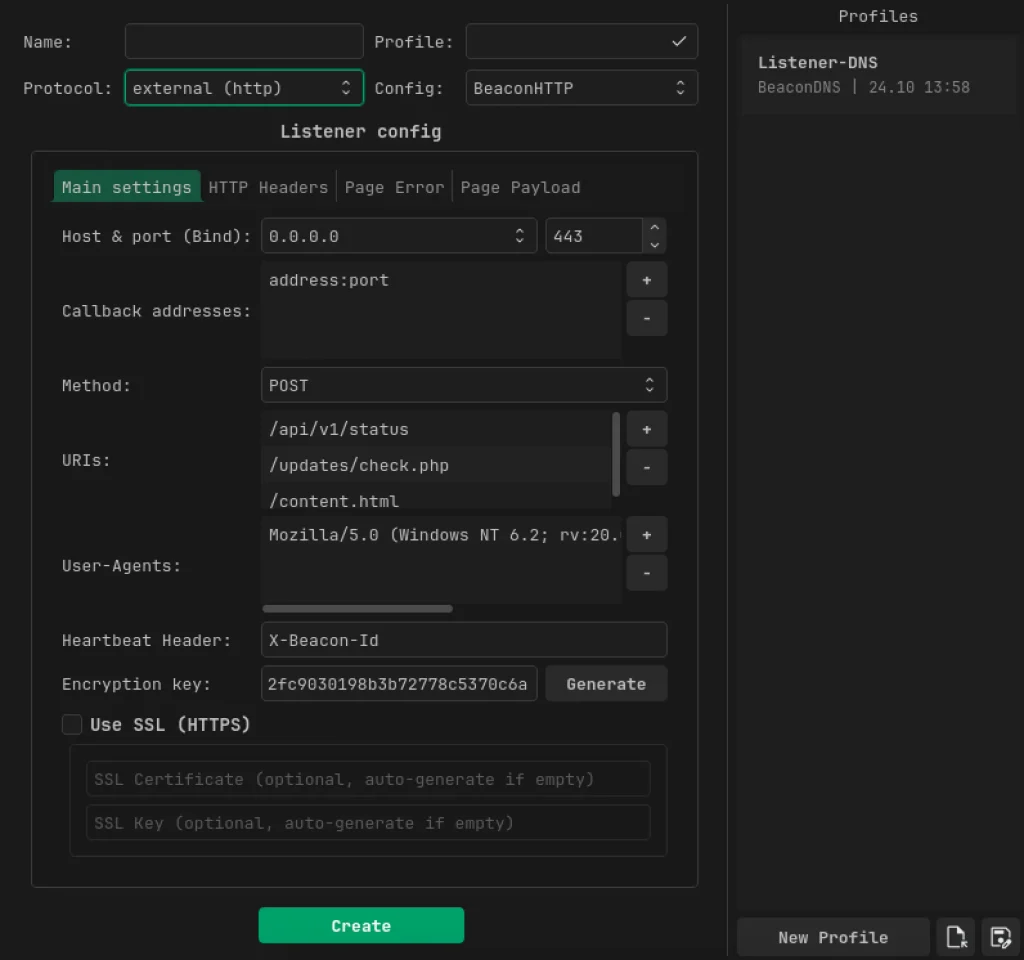Add a new URI with plus

pyautogui.click(x=647, y=429)
